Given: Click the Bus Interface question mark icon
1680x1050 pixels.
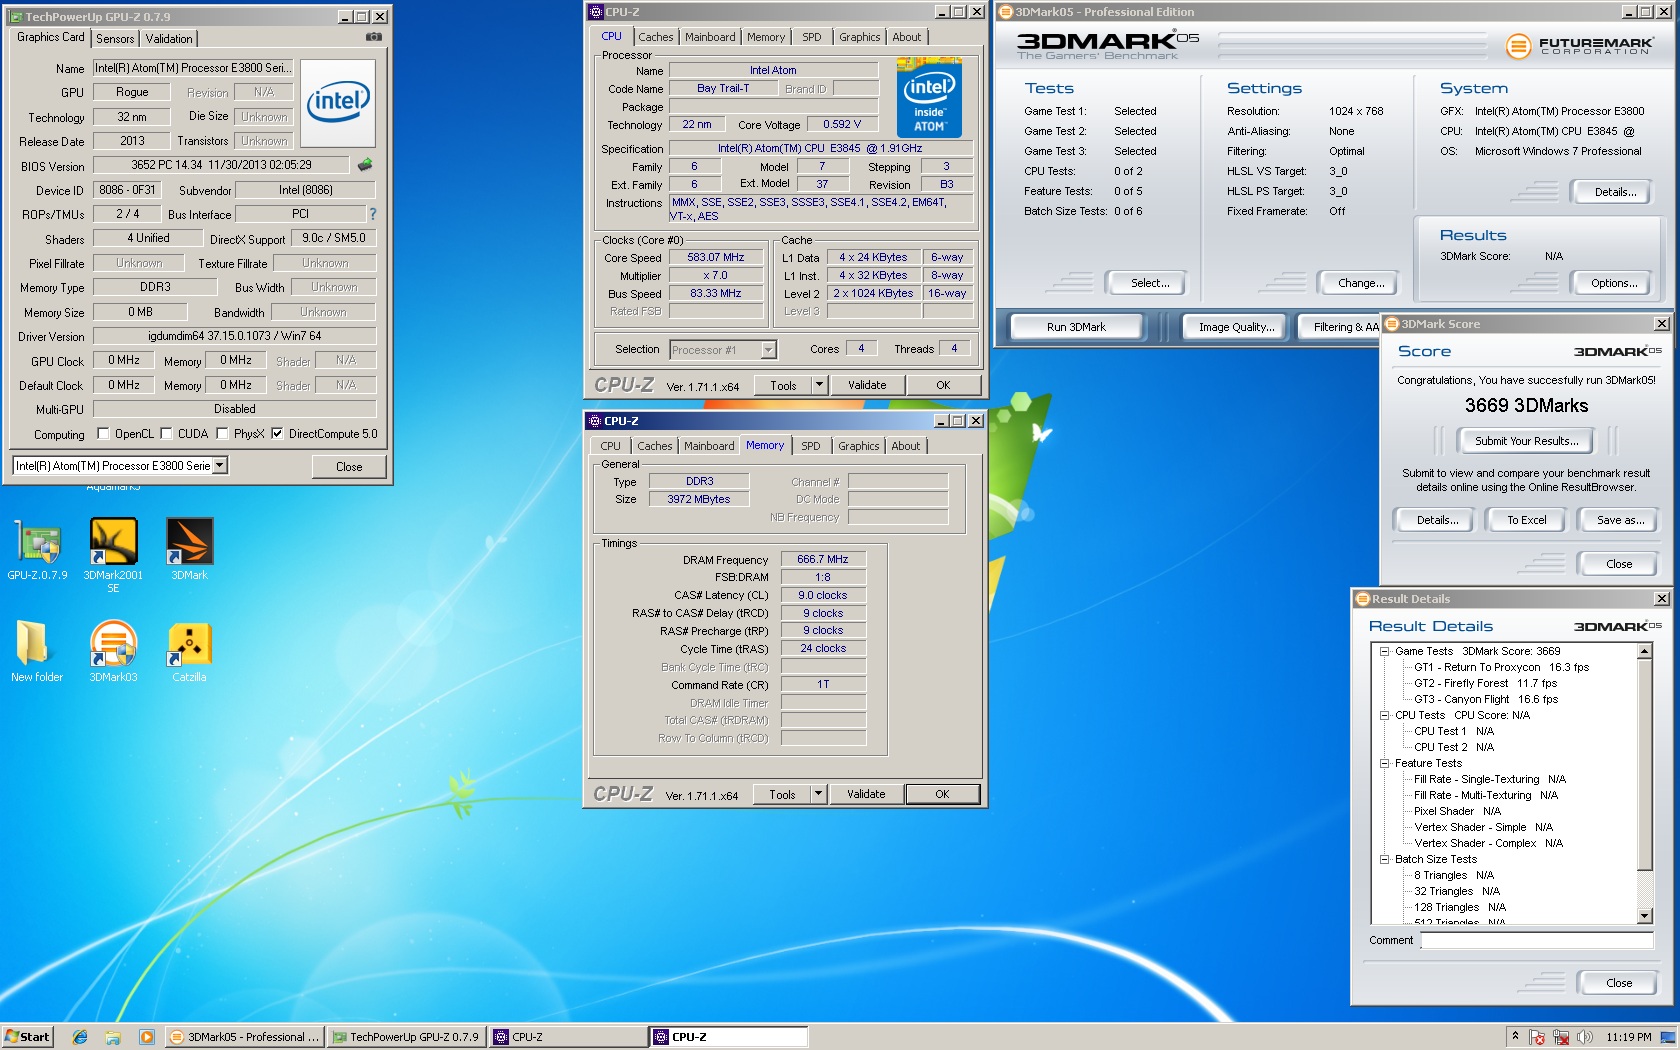Looking at the screenshot, I should [x=373, y=214].
